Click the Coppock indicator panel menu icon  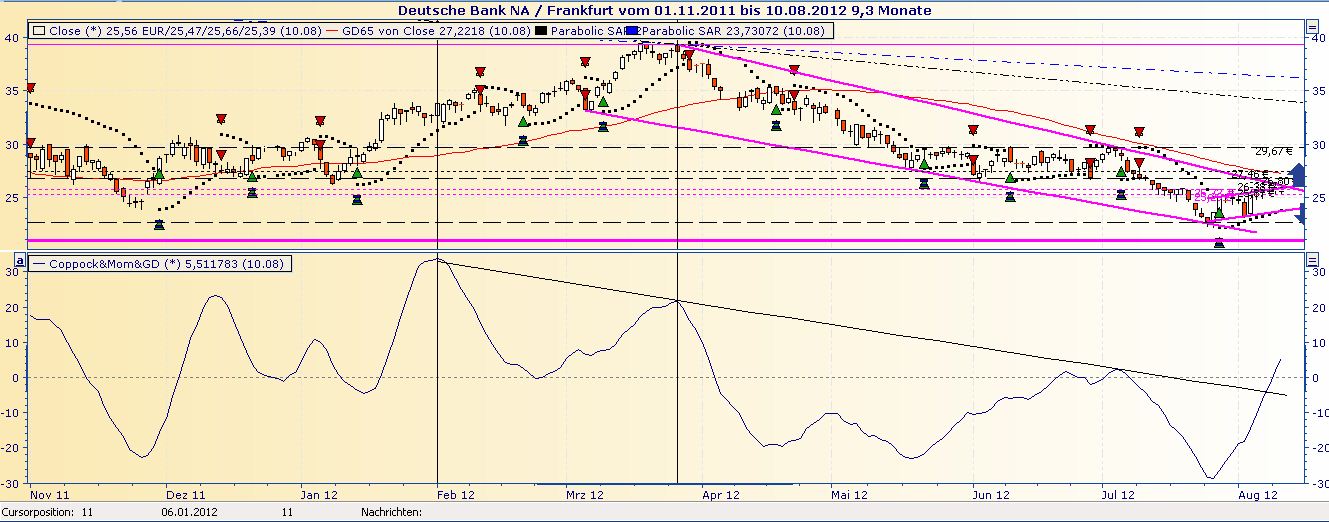(x=1311, y=260)
